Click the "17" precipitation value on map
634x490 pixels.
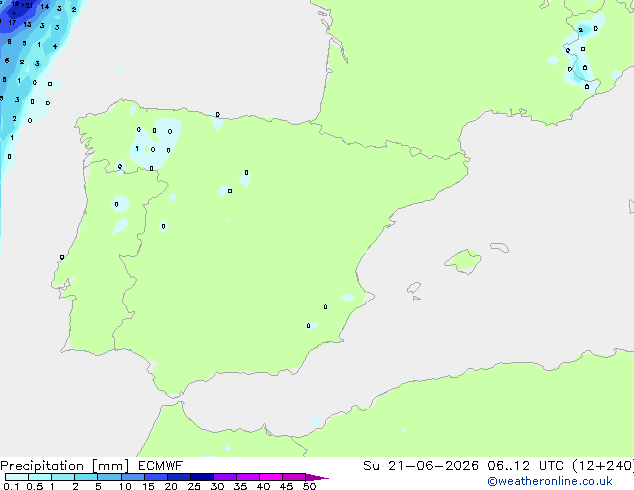[x=12, y=23]
